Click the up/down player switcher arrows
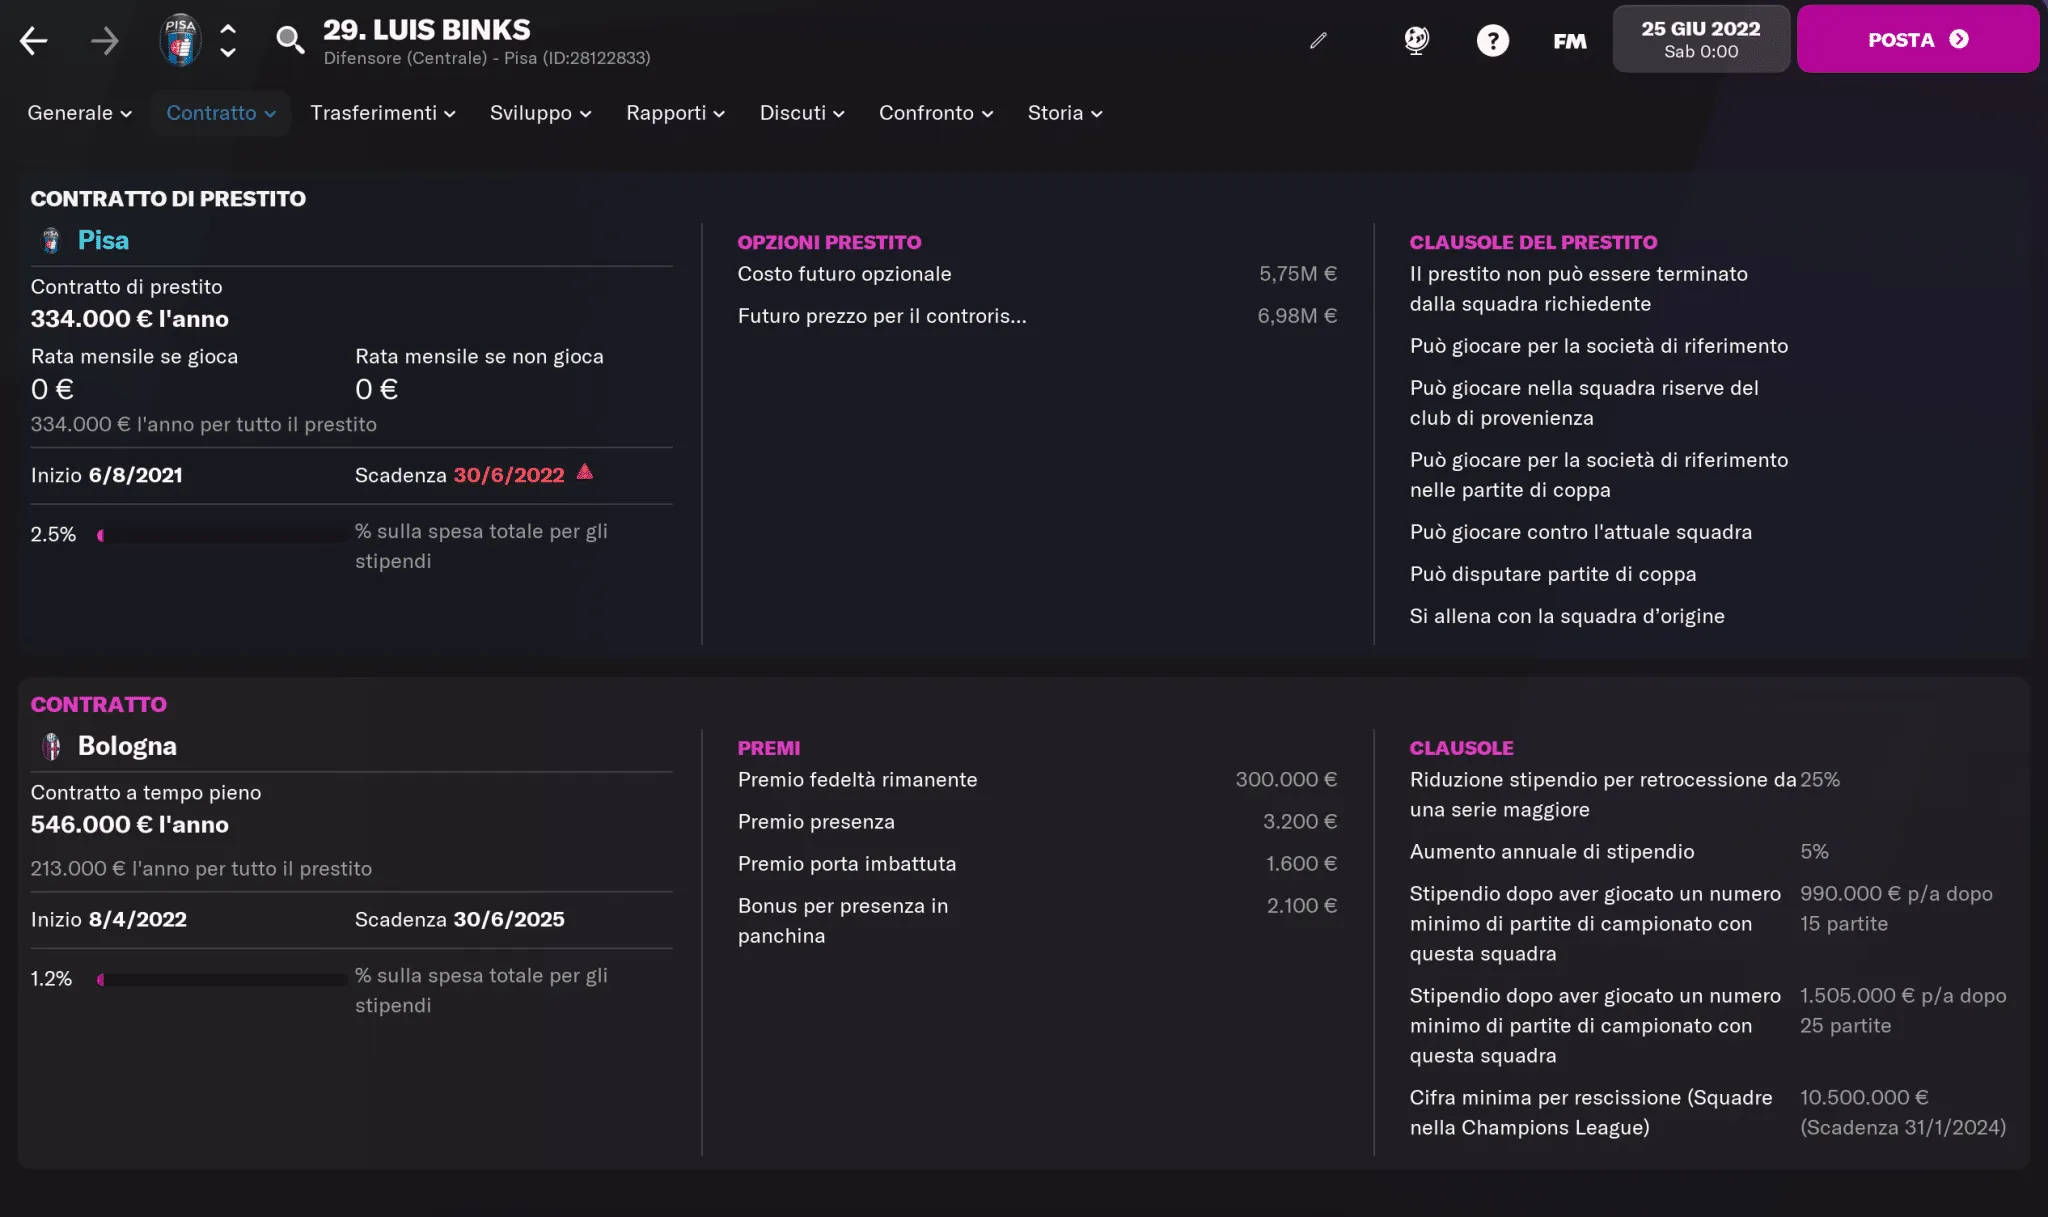The width and height of the screenshot is (2048, 1217). (228, 41)
